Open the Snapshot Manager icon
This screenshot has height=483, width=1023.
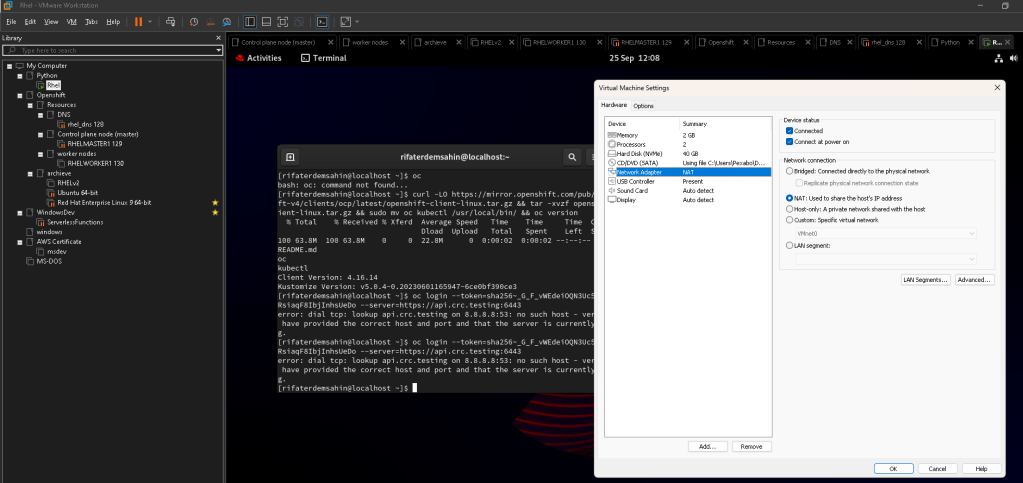(226, 22)
